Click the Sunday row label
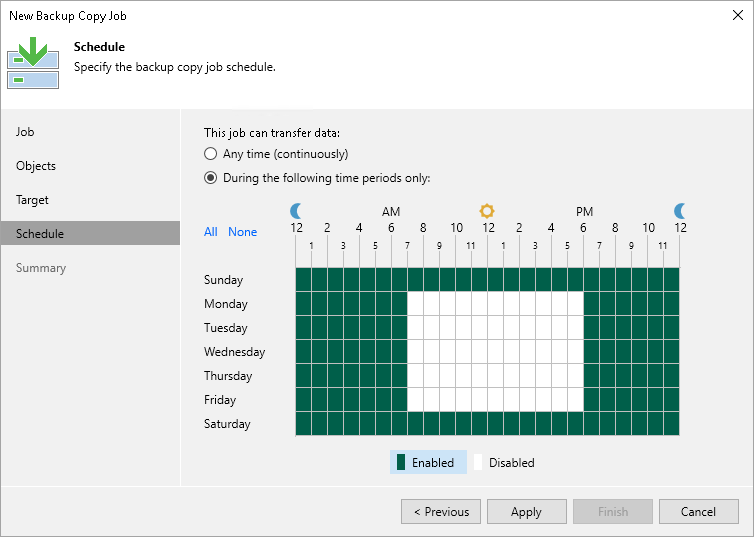Screen dimensions: 754x537 point(224,280)
